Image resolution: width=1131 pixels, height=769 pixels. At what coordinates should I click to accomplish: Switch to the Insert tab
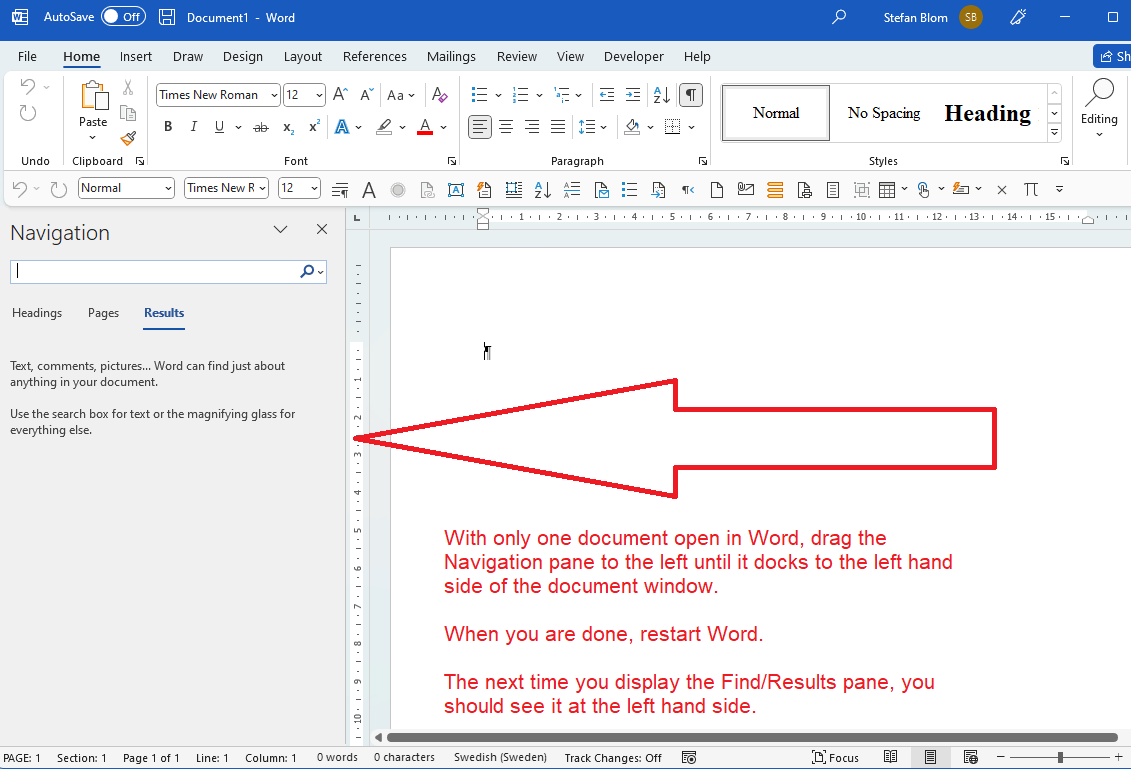pyautogui.click(x=136, y=56)
